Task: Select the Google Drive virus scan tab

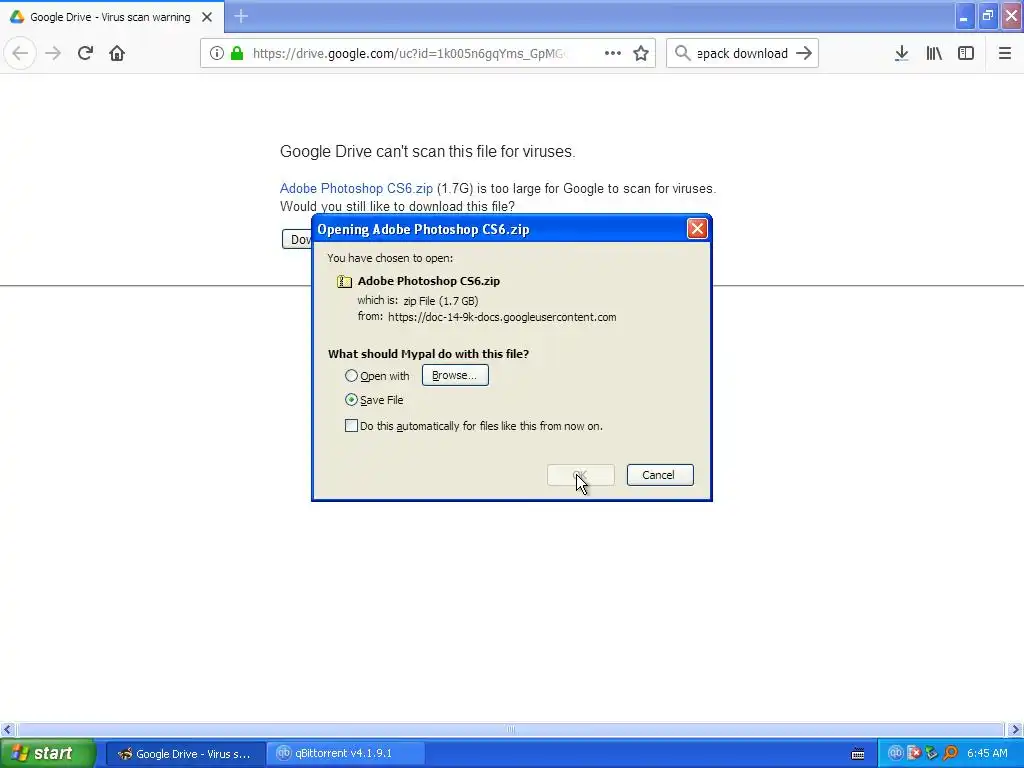Action: [110, 17]
